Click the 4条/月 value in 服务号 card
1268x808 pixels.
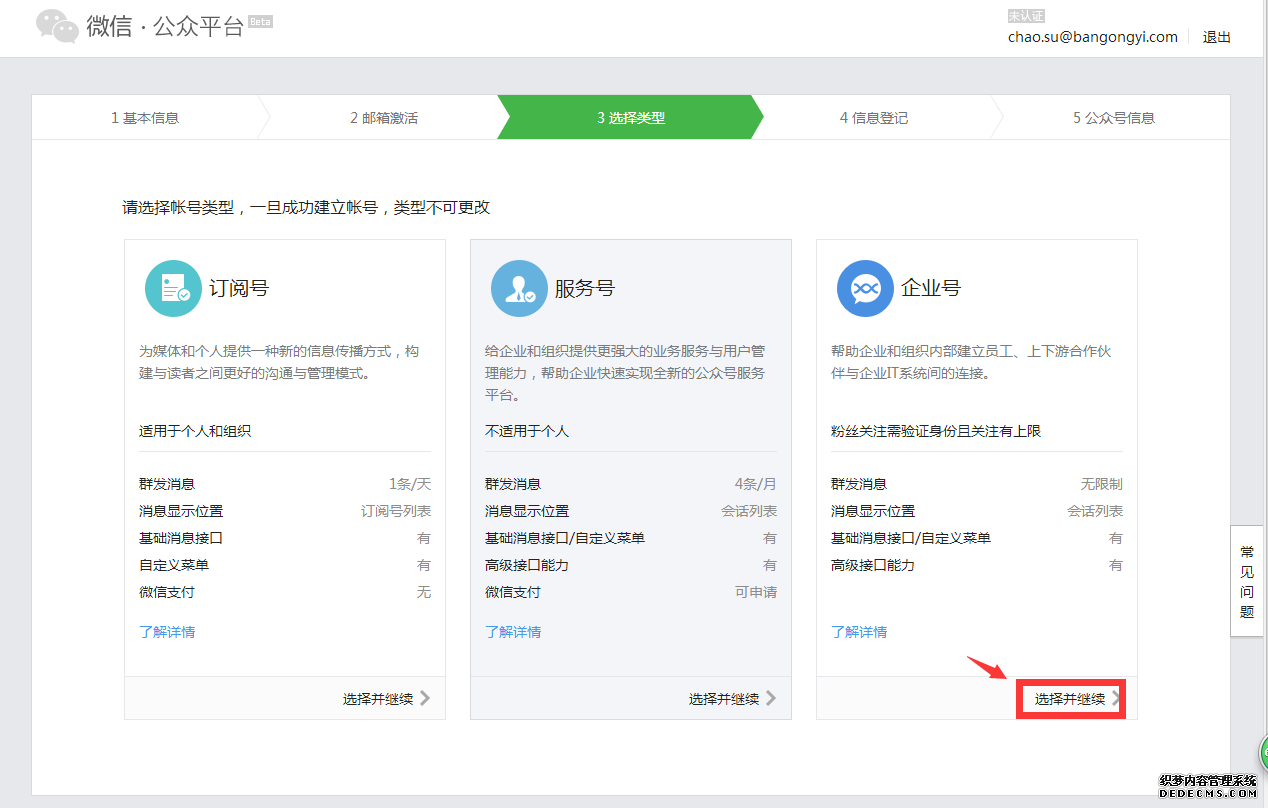click(756, 484)
